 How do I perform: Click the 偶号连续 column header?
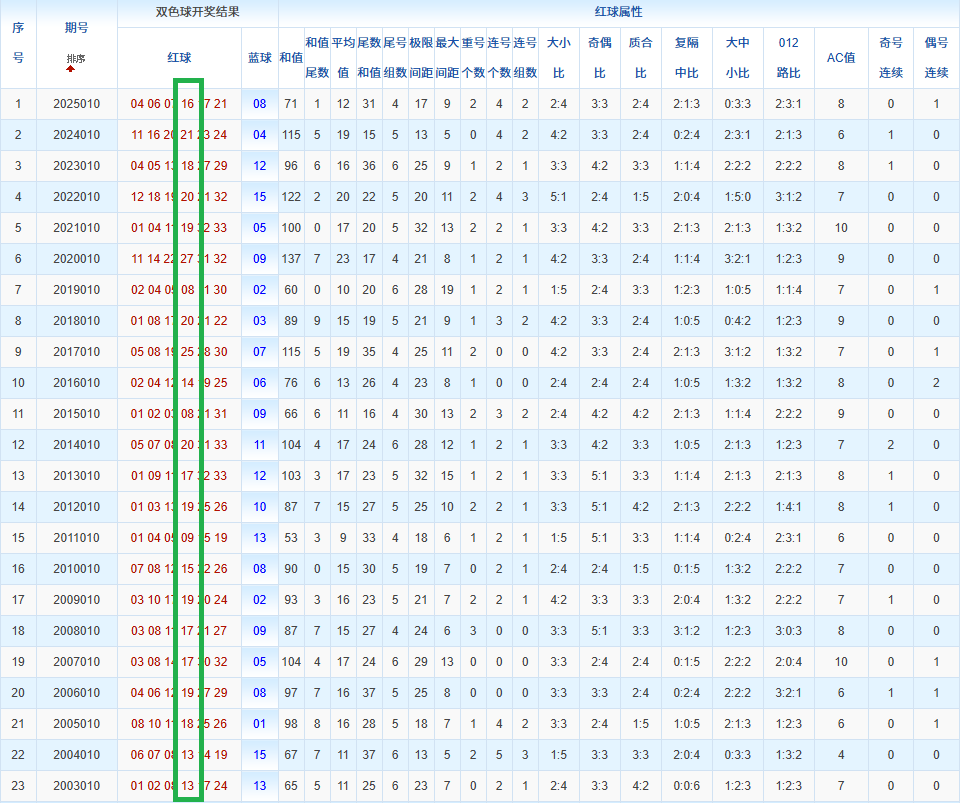click(936, 58)
